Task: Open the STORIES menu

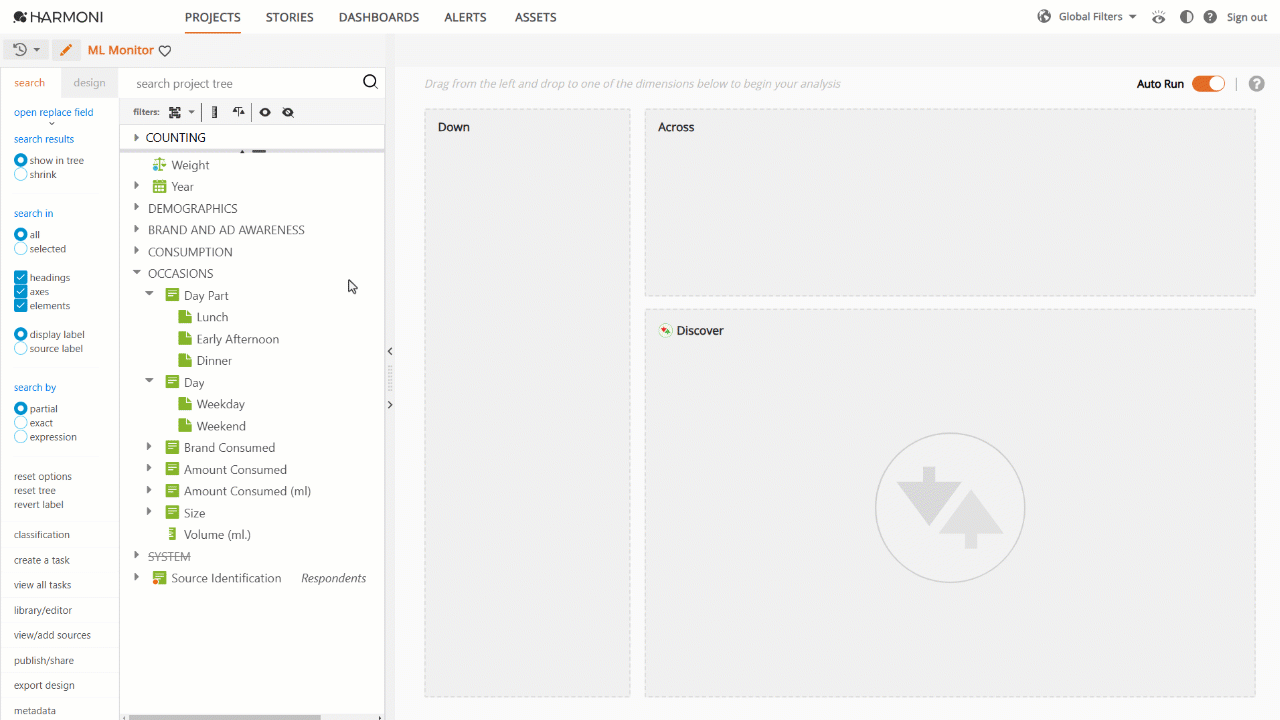Action: point(290,17)
